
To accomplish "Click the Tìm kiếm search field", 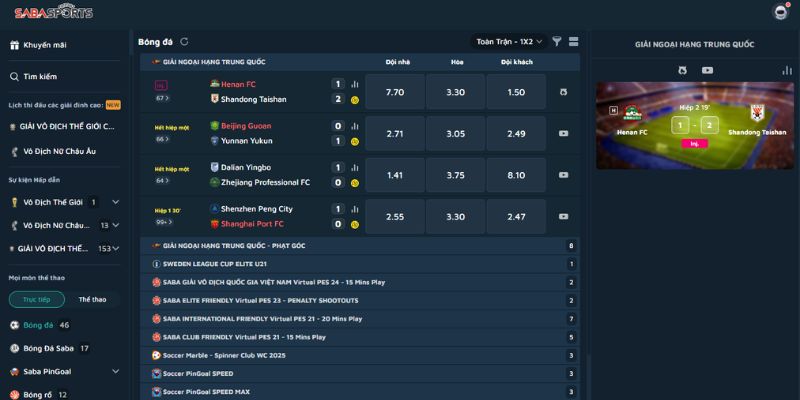I will point(40,76).
